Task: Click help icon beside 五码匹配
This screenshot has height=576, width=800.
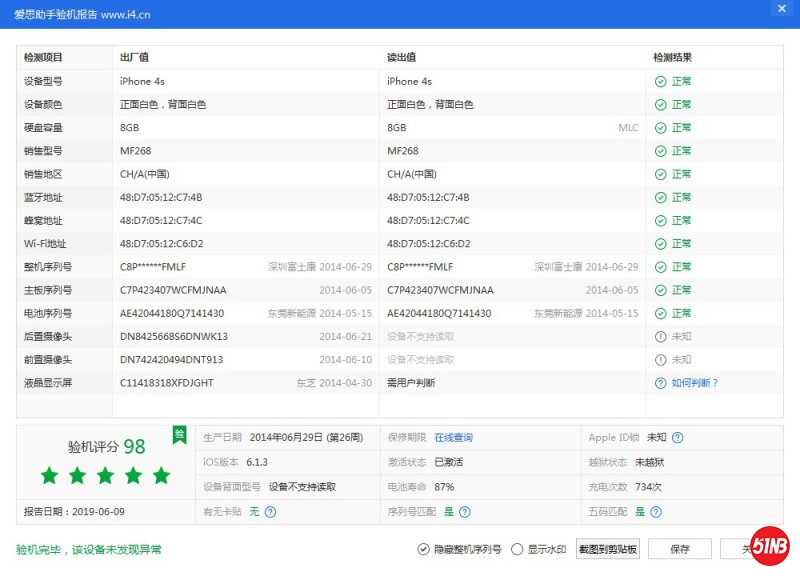Action: (x=656, y=511)
